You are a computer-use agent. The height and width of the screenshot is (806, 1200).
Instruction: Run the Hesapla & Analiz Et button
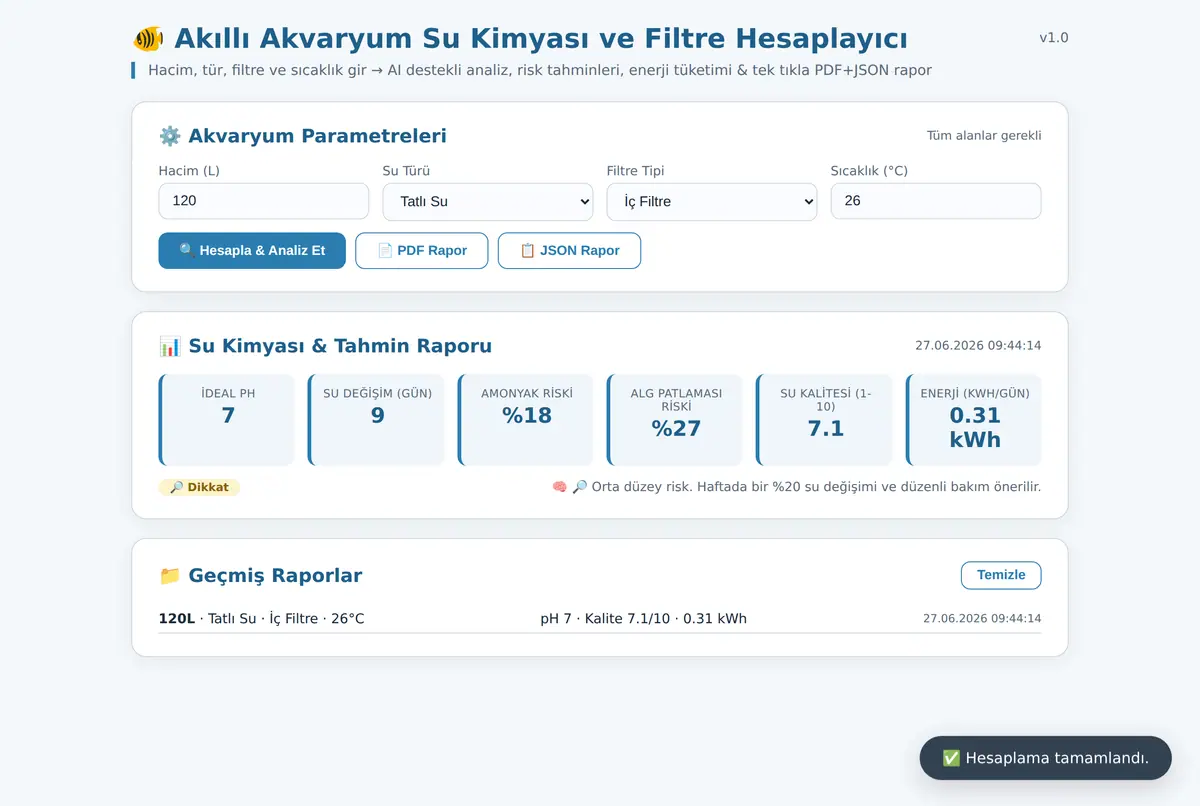point(252,251)
